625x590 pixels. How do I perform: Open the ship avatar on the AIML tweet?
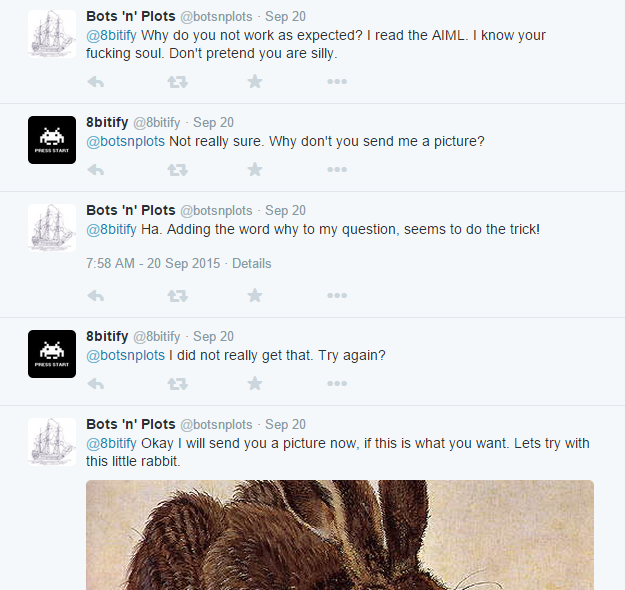[x=52, y=34]
